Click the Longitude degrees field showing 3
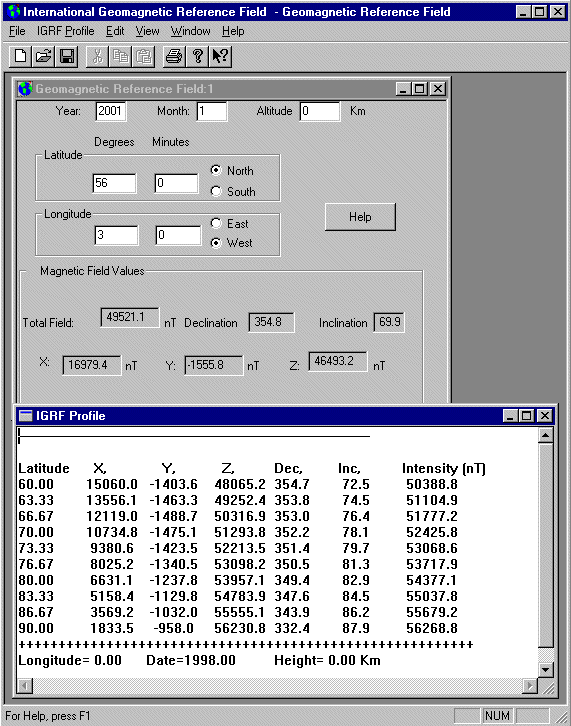571x726 pixels. point(116,235)
